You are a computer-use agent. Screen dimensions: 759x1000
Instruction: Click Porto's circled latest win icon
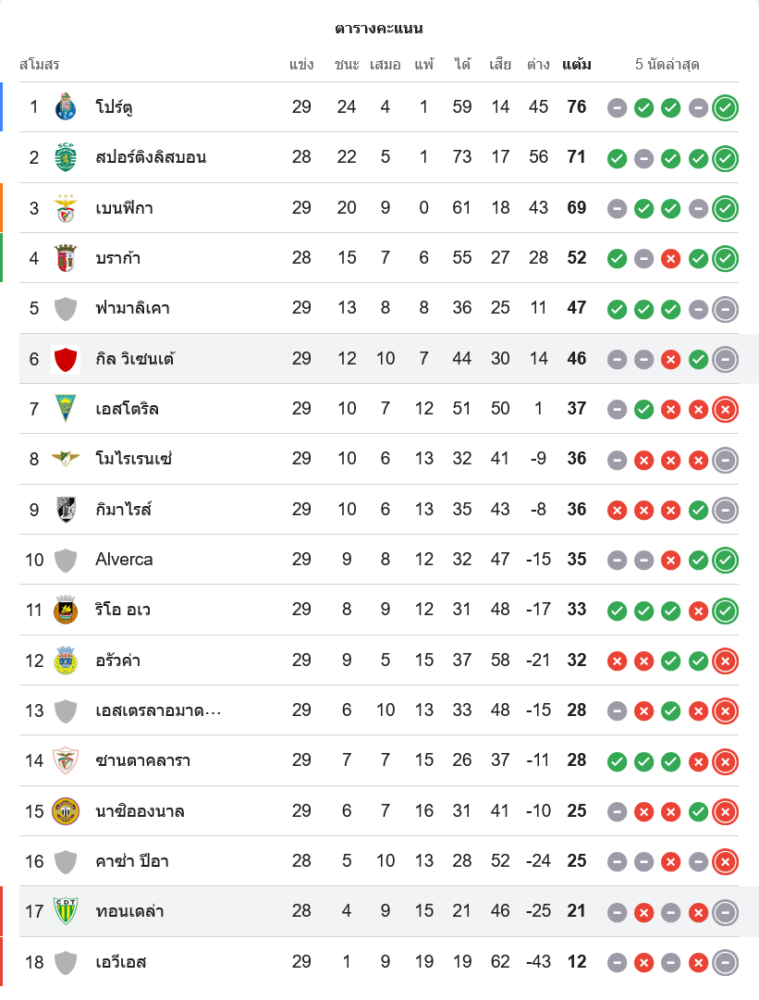[x=725, y=107]
